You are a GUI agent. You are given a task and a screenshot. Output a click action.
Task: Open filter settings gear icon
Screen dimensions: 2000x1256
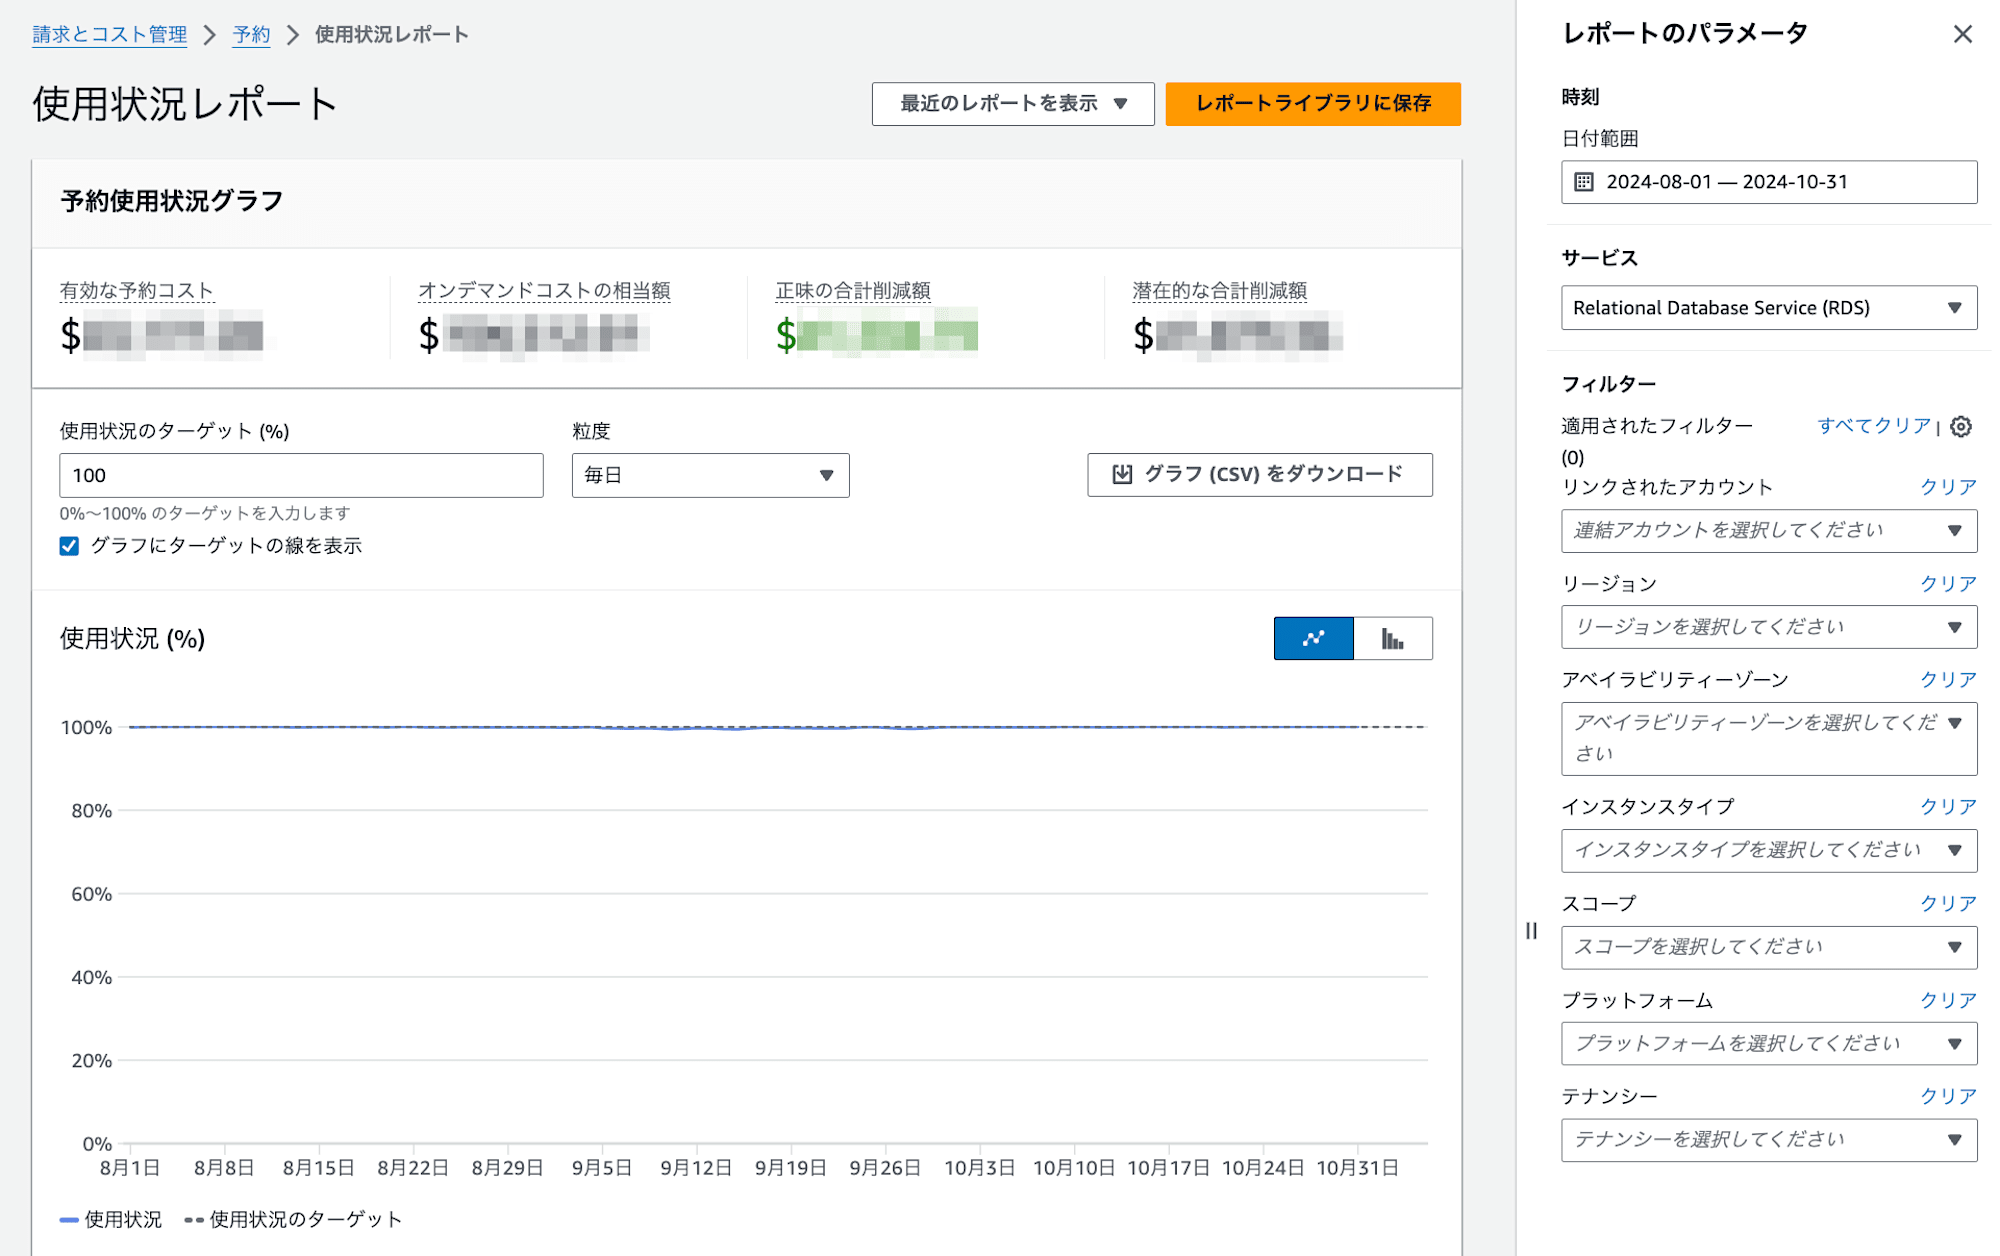click(1961, 427)
